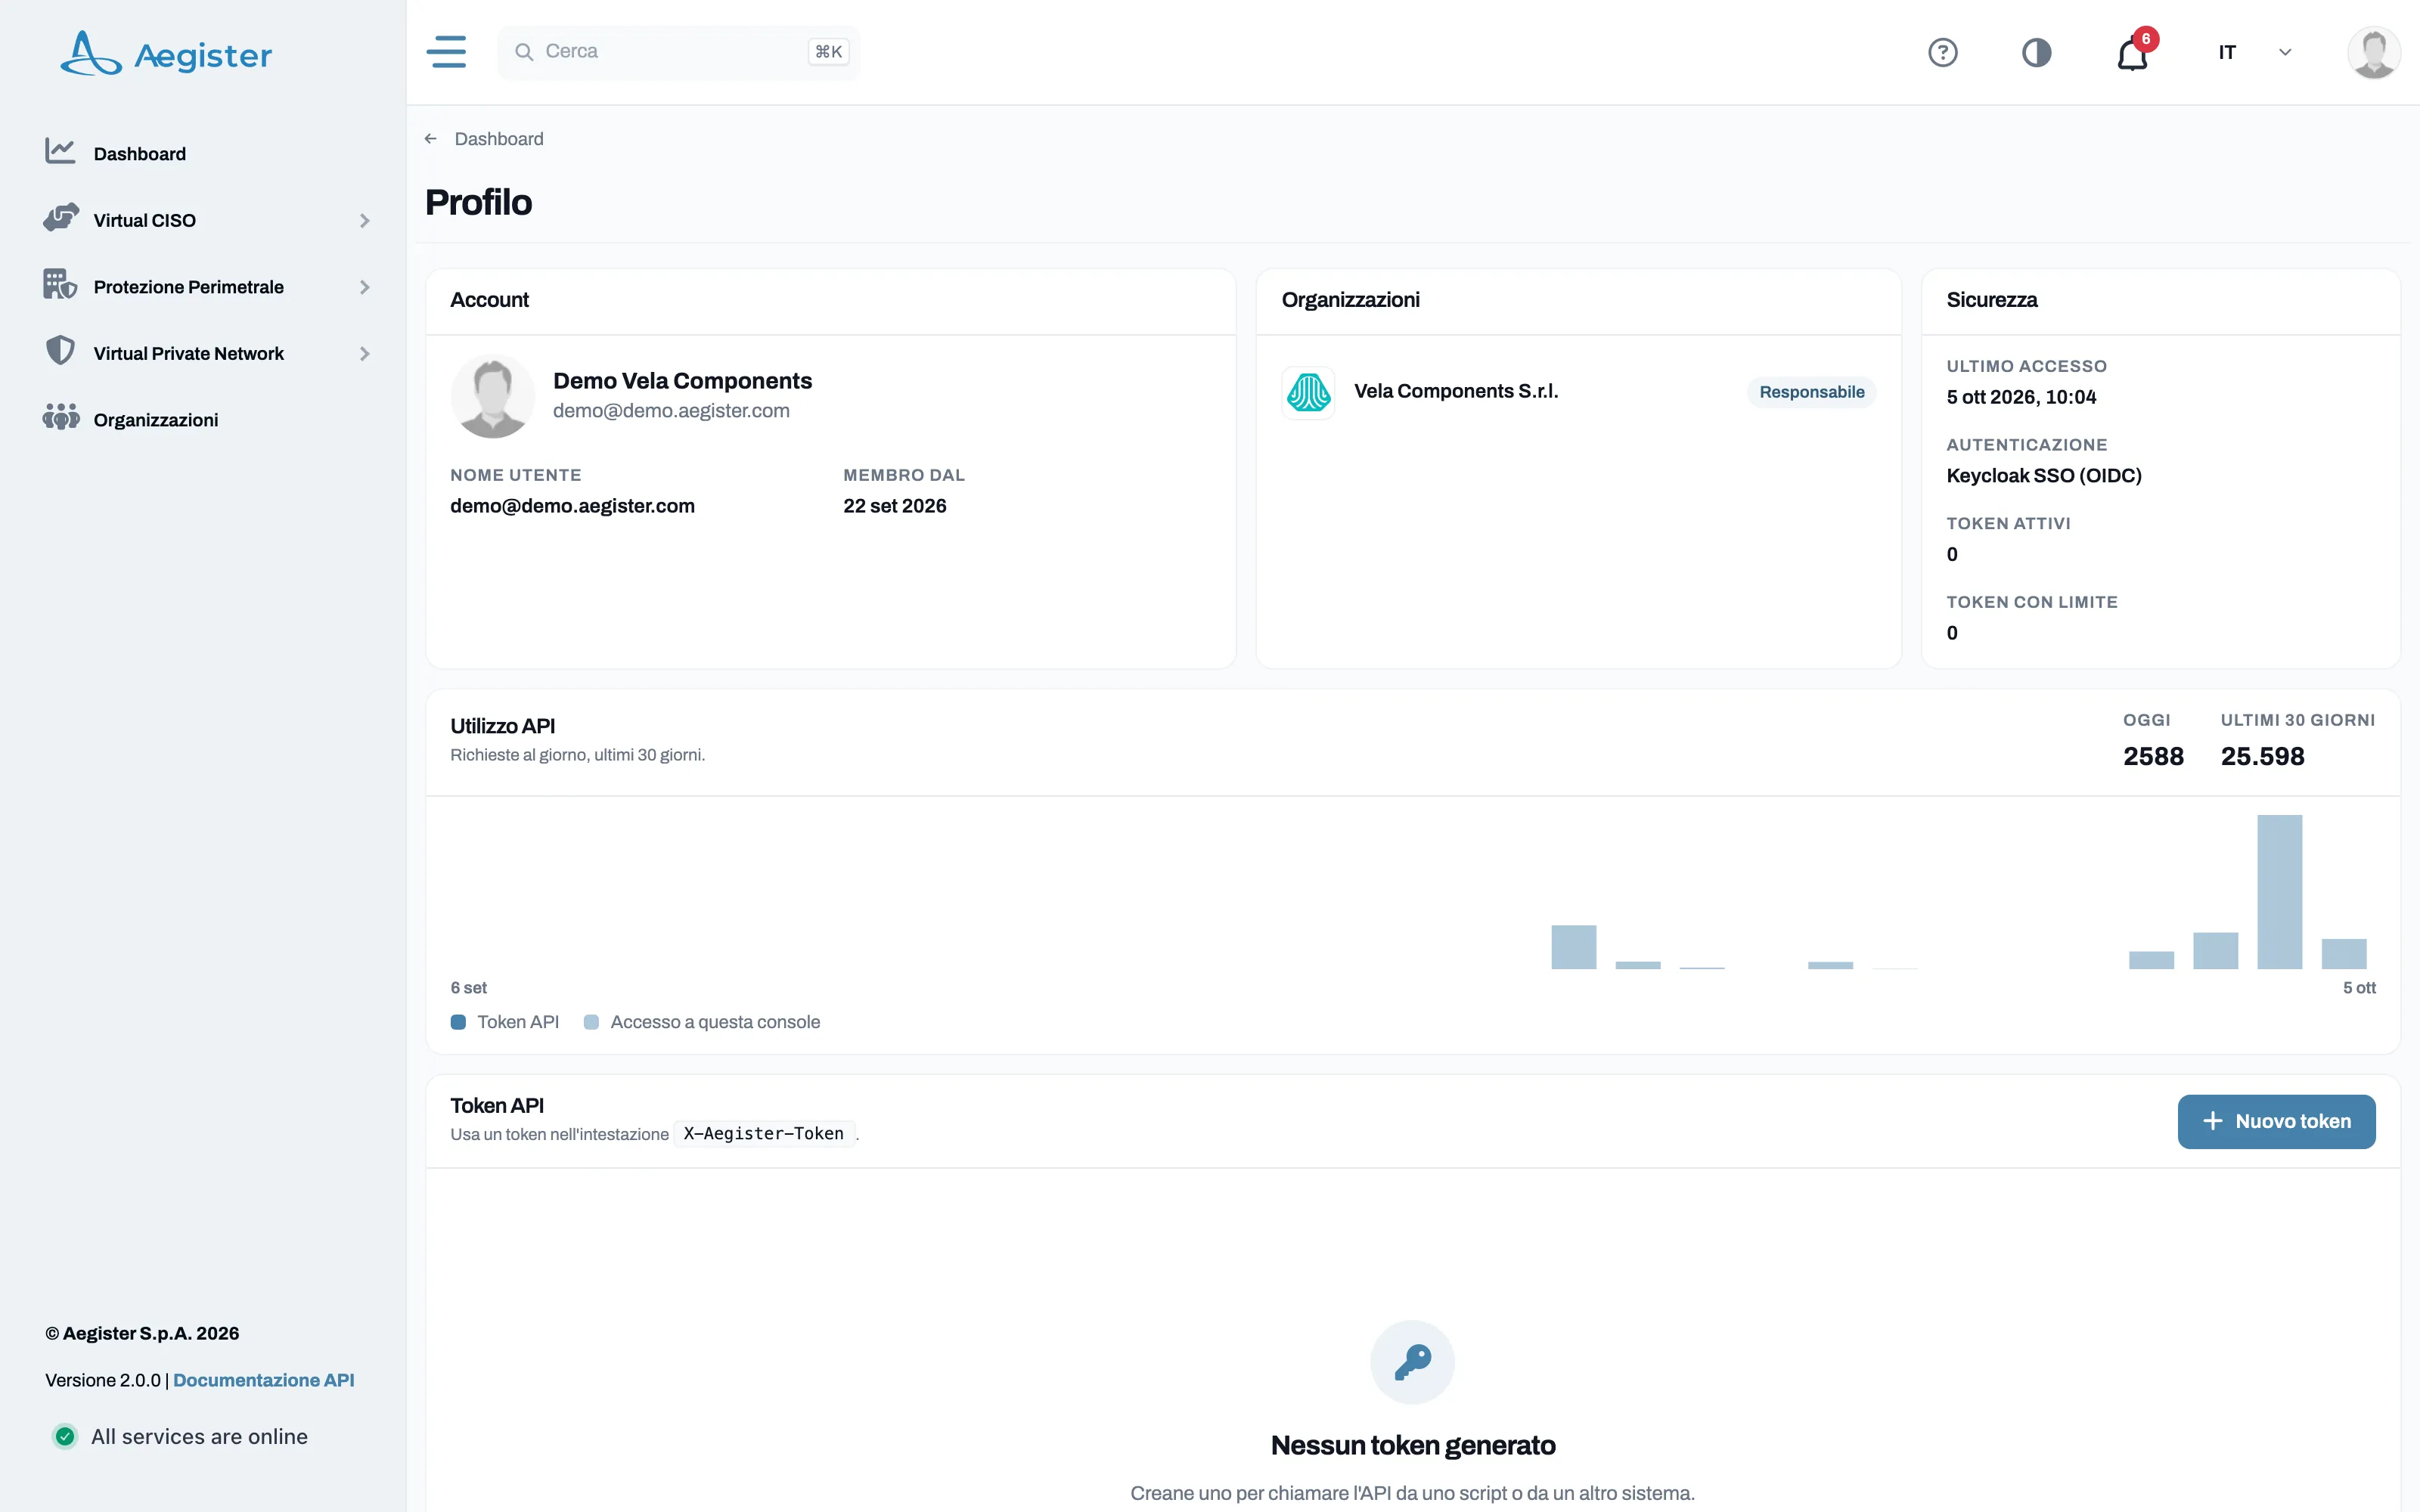Toggle the hamburger sidebar menu
This screenshot has width=2420, height=1512.
(446, 52)
